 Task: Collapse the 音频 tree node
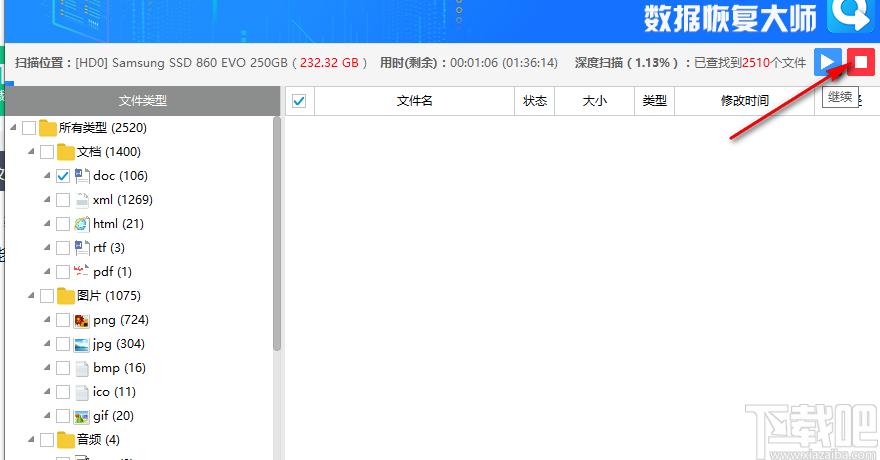pos(31,439)
